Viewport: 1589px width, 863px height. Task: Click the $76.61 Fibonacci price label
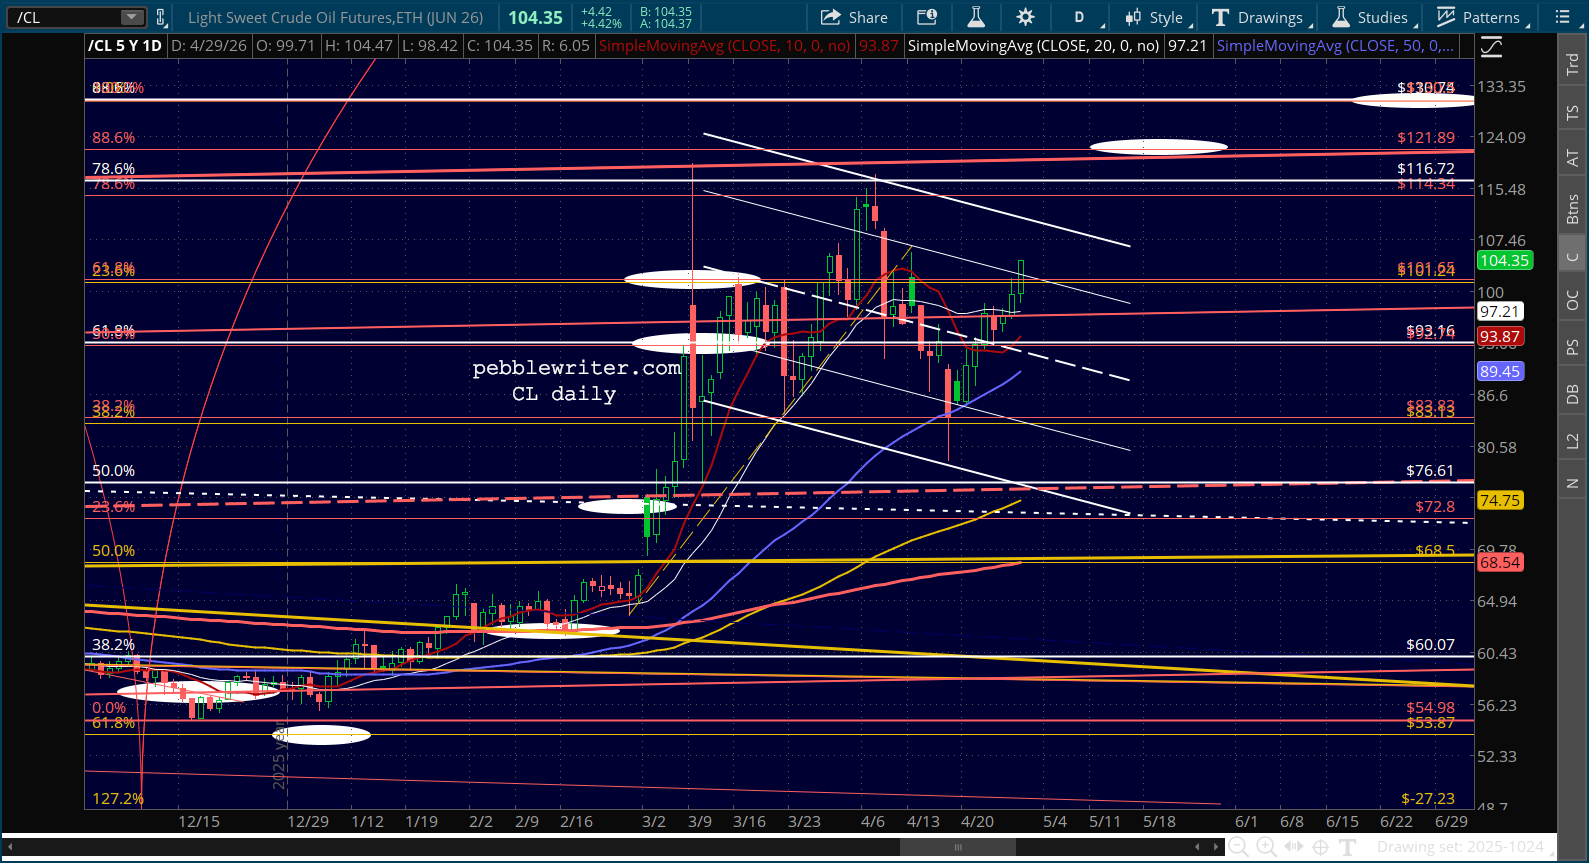[1430, 471]
